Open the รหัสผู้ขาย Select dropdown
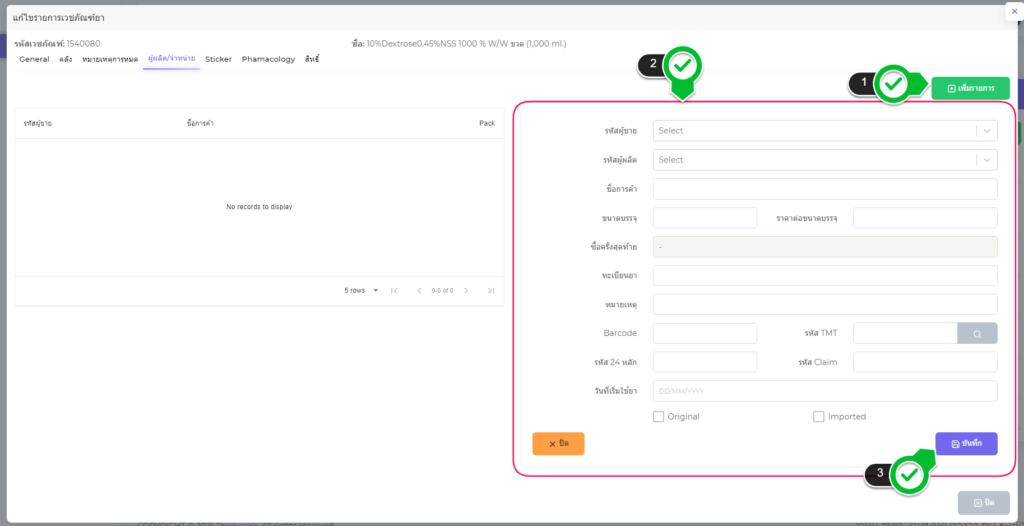This screenshot has width=1024, height=526. tap(824, 131)
